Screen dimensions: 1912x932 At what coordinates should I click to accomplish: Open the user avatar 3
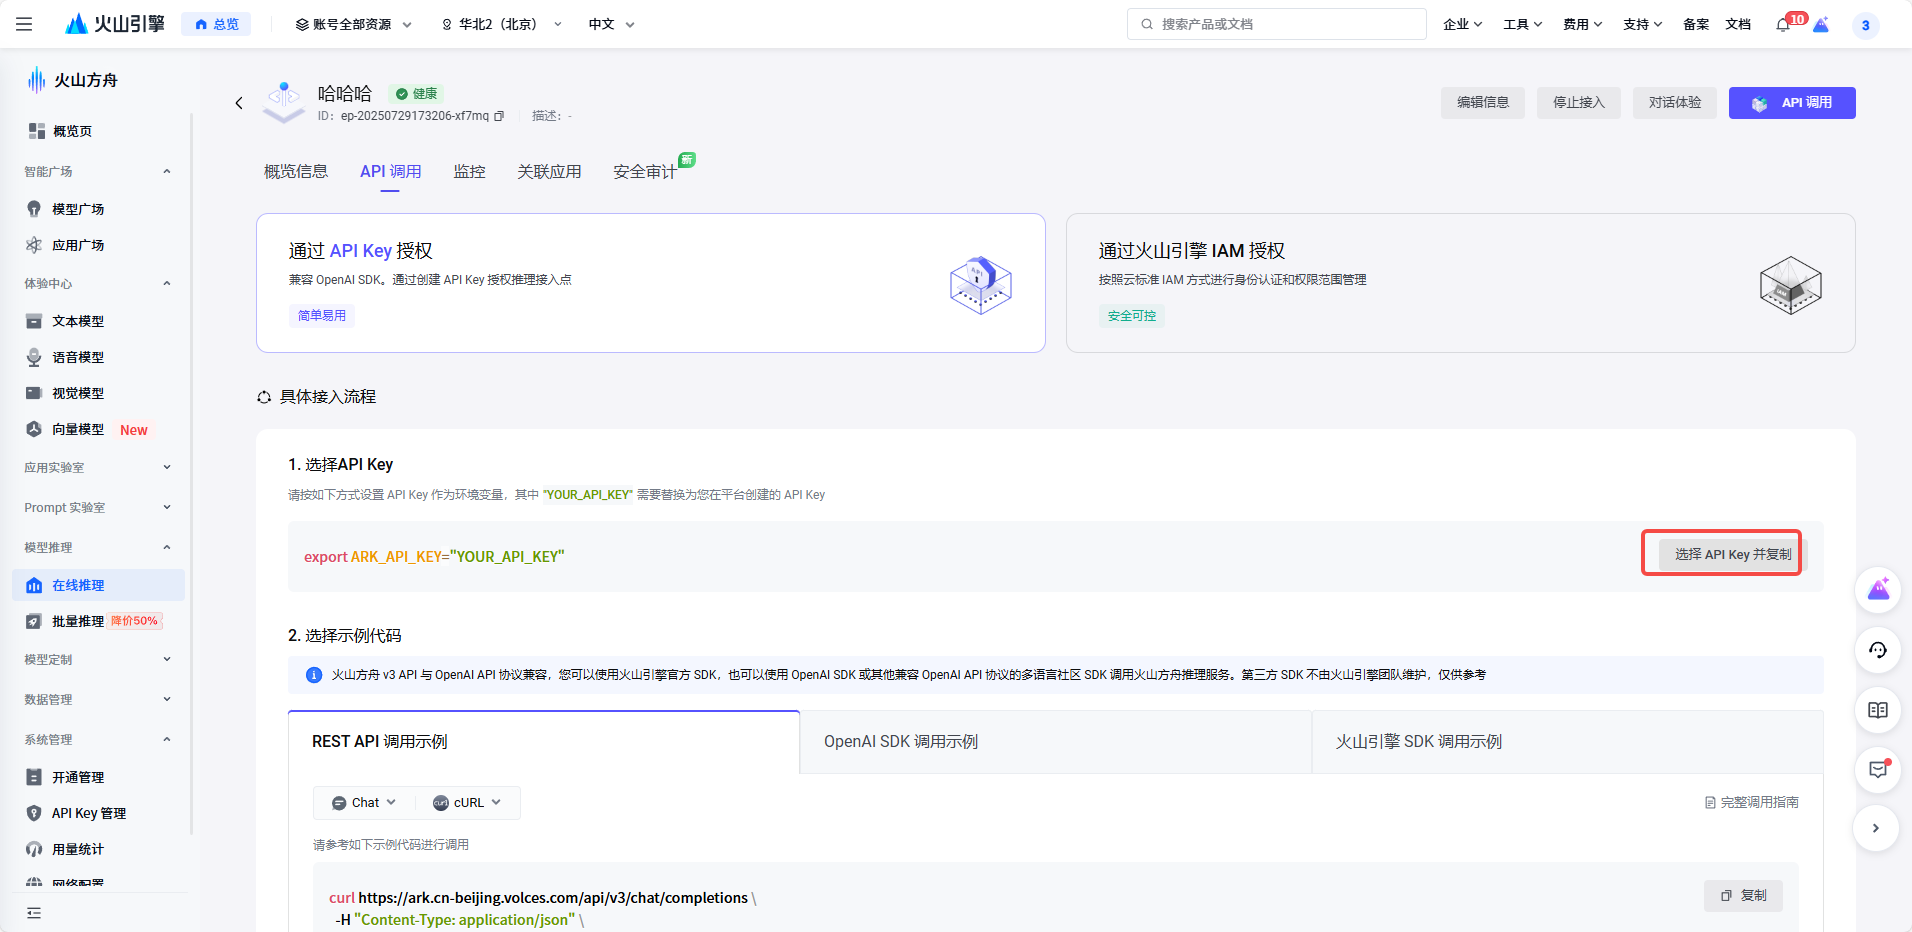(1865, 25)
